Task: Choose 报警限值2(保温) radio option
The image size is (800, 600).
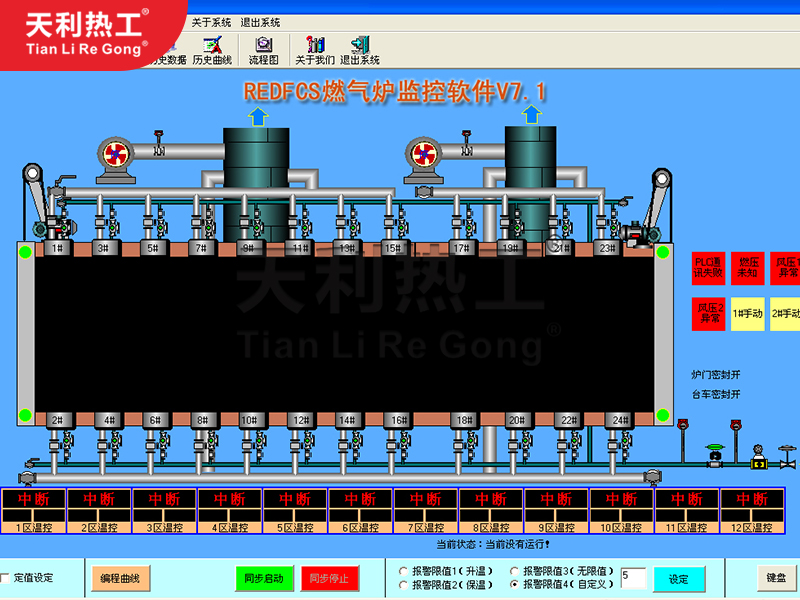Action: coord(403,584)
